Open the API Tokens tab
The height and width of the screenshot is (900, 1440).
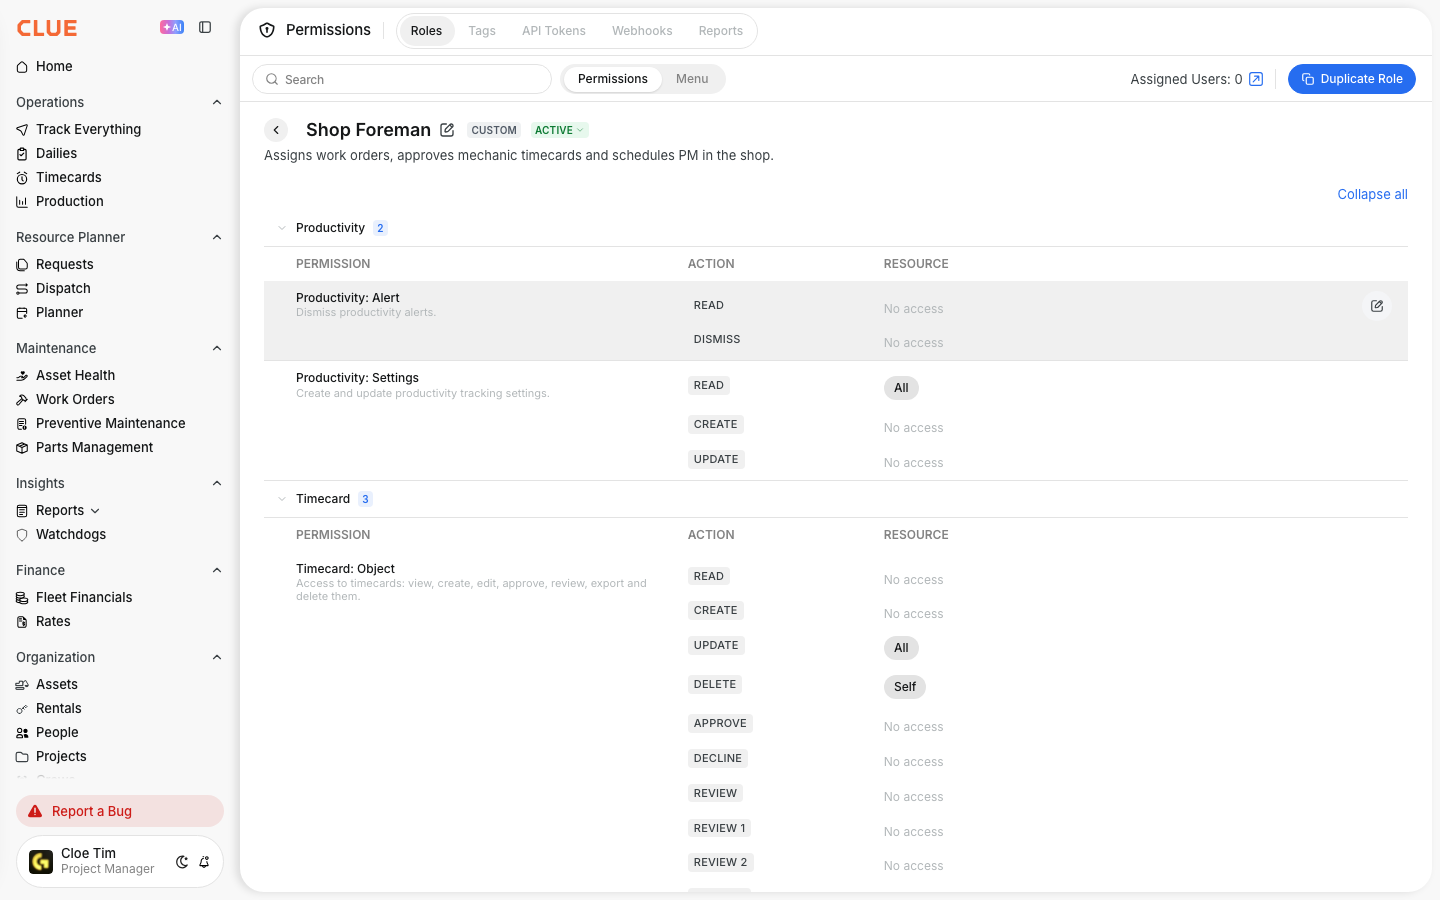(x=554, y=31)
